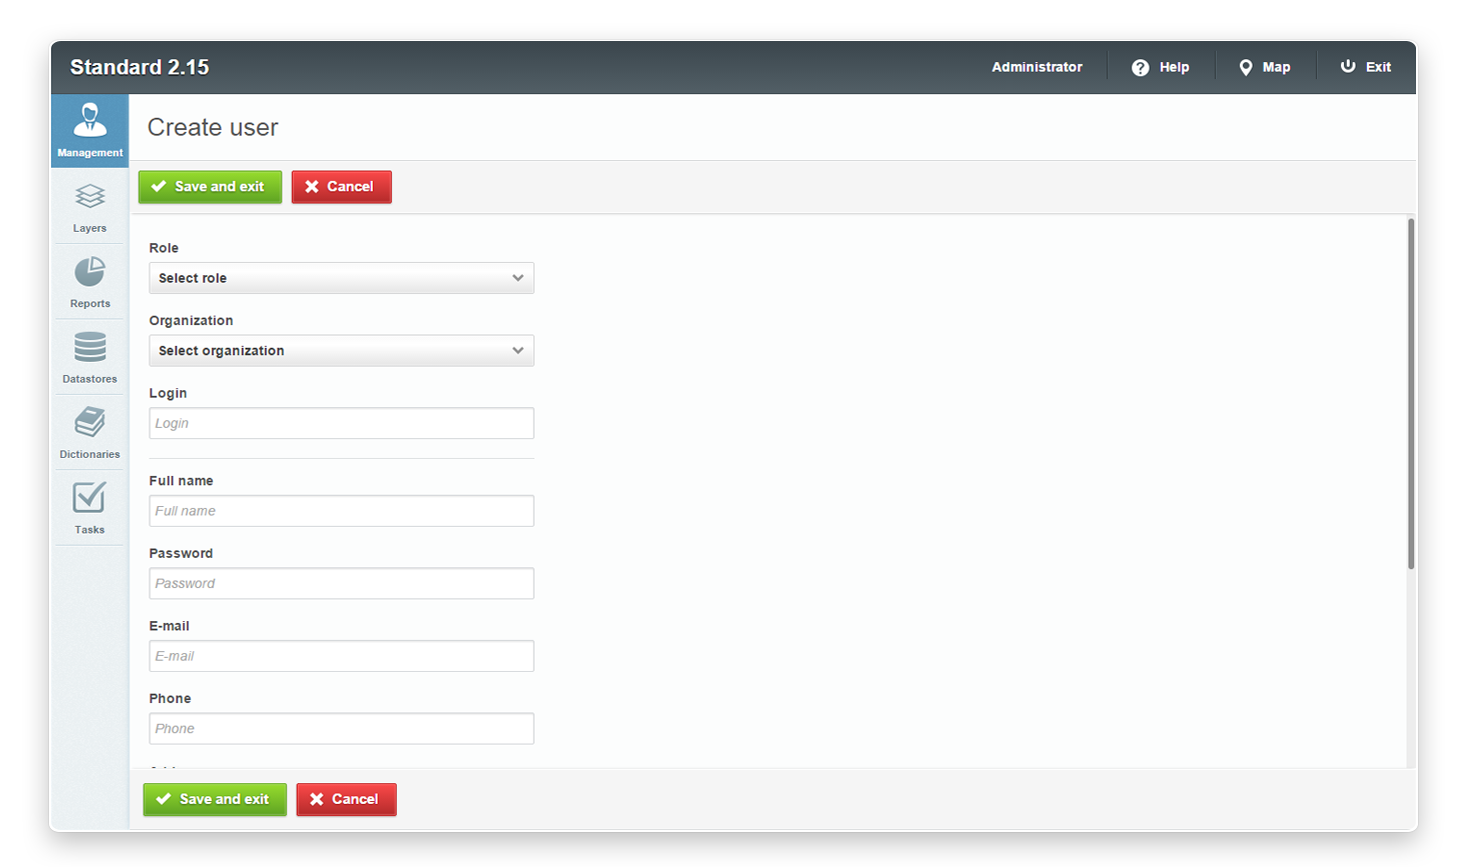
Task: Click the Exit power icon
Action: coord(1348,66)
